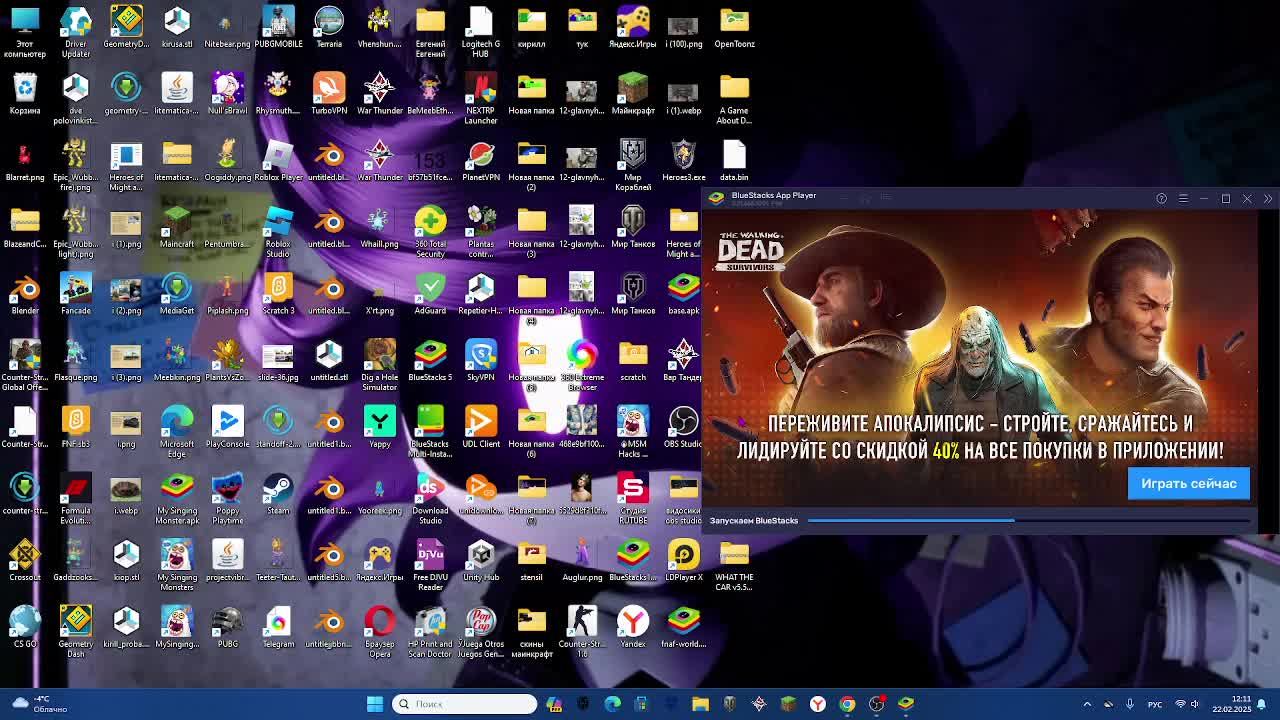Screen dimensions: 1280x720
Task: Select the Telegram desktop shortcut
Action: (278, 628)
